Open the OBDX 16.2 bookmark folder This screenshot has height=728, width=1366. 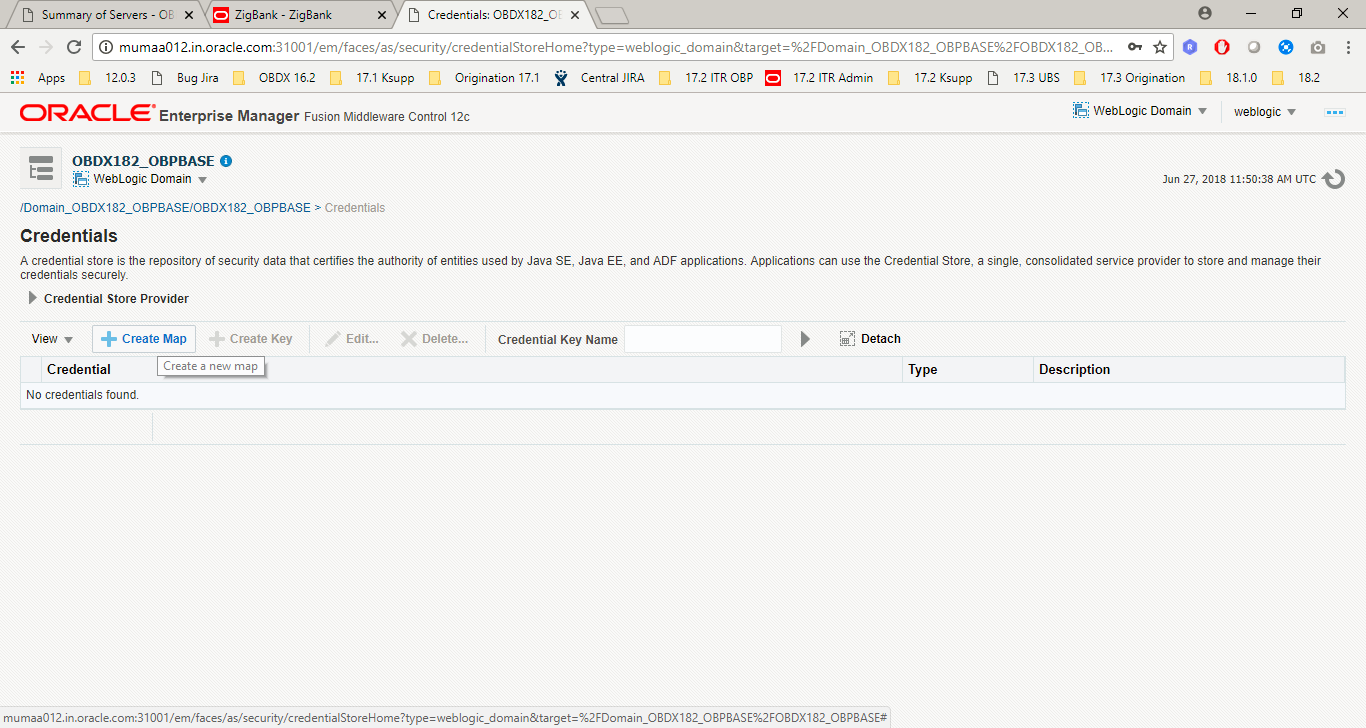coord(273,78)
